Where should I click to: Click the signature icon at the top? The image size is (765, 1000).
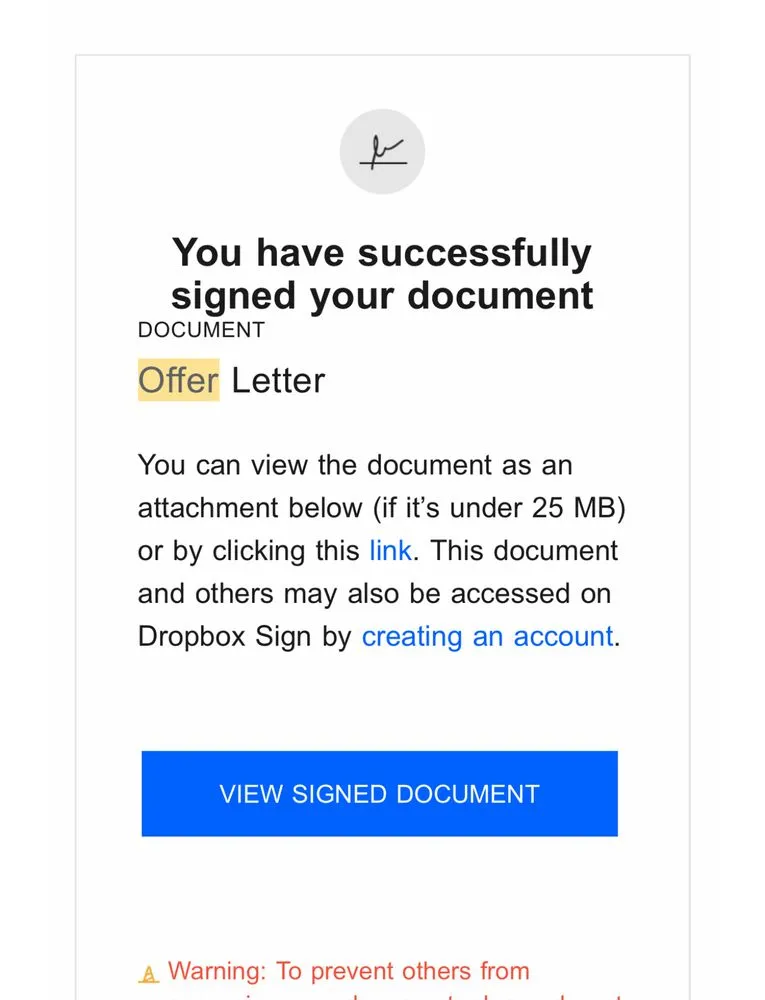coord(382,152)
